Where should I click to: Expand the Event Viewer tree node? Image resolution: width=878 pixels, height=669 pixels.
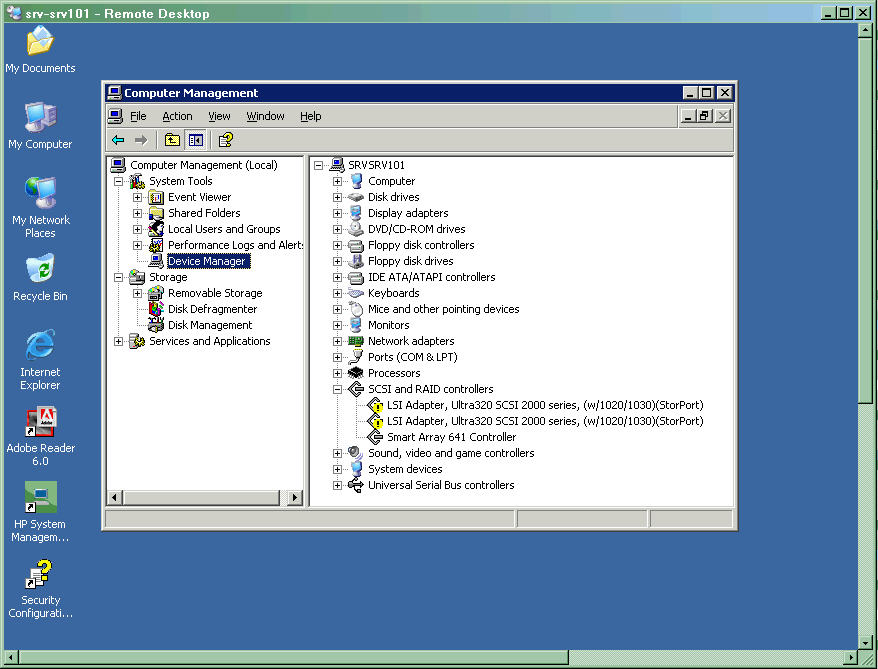click(x=138, y=197)
